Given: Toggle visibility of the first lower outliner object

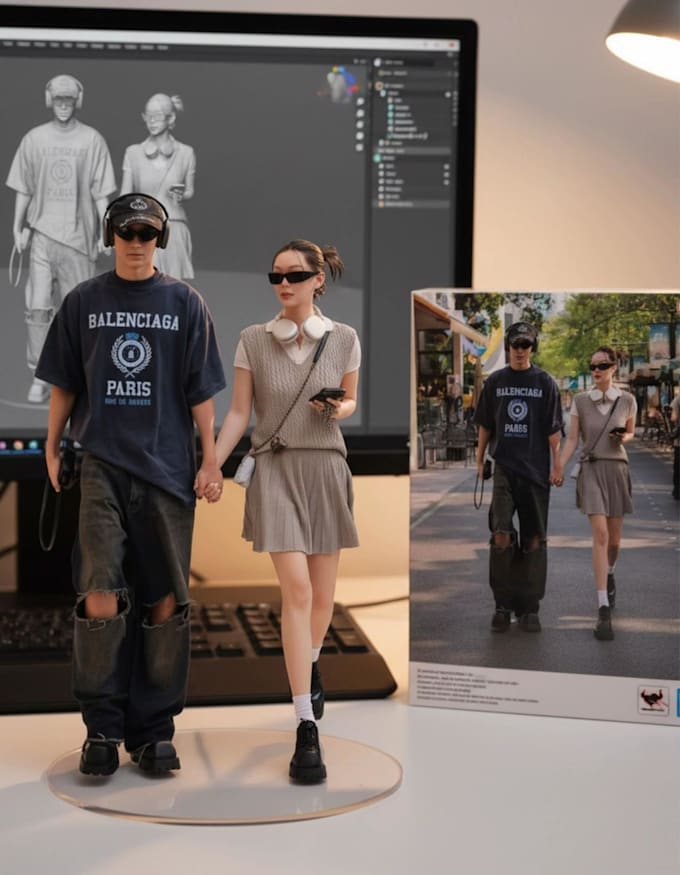Looking at the screenshot, I should pyautogui.click(x=447, y=166).
